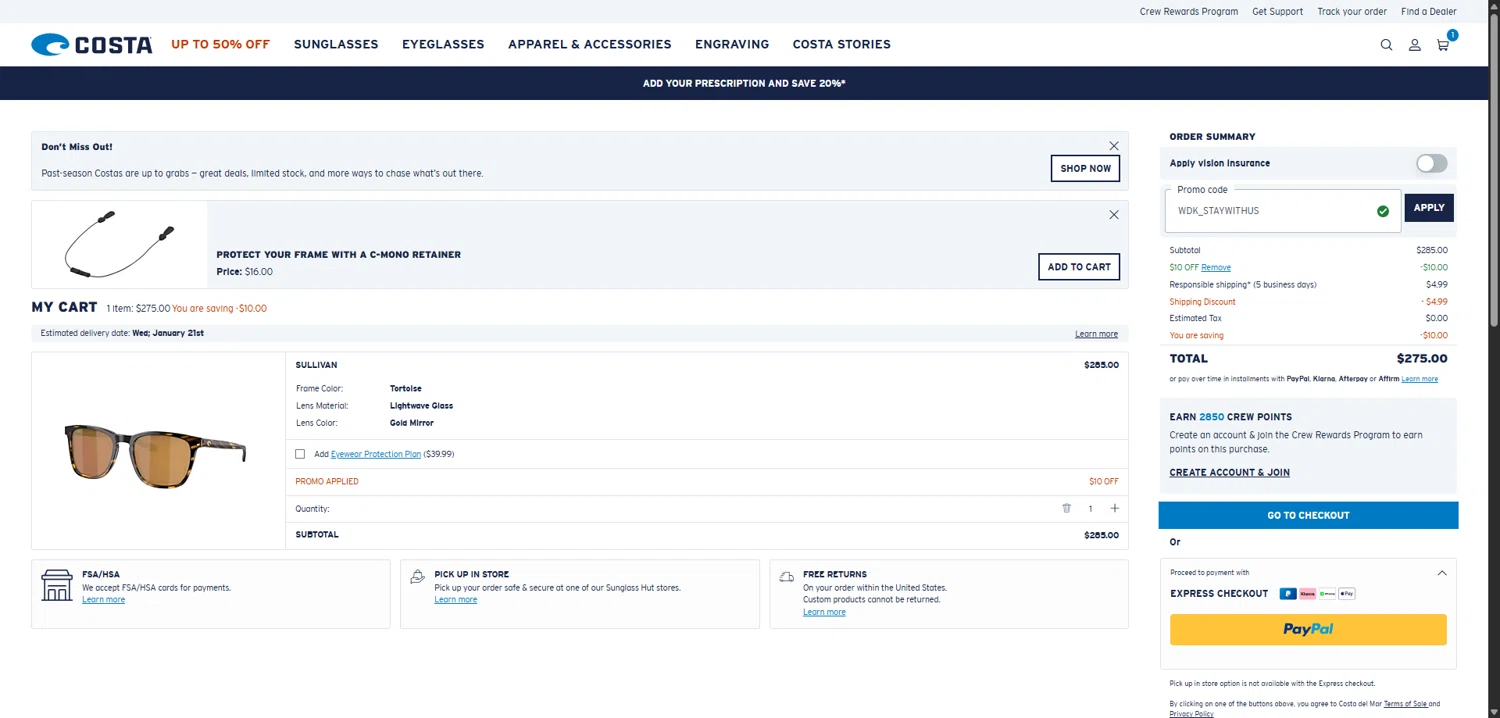Viewport: 1500px width, 718px height.
Task: Click the Shop Now button
Action: [1085, 168]
